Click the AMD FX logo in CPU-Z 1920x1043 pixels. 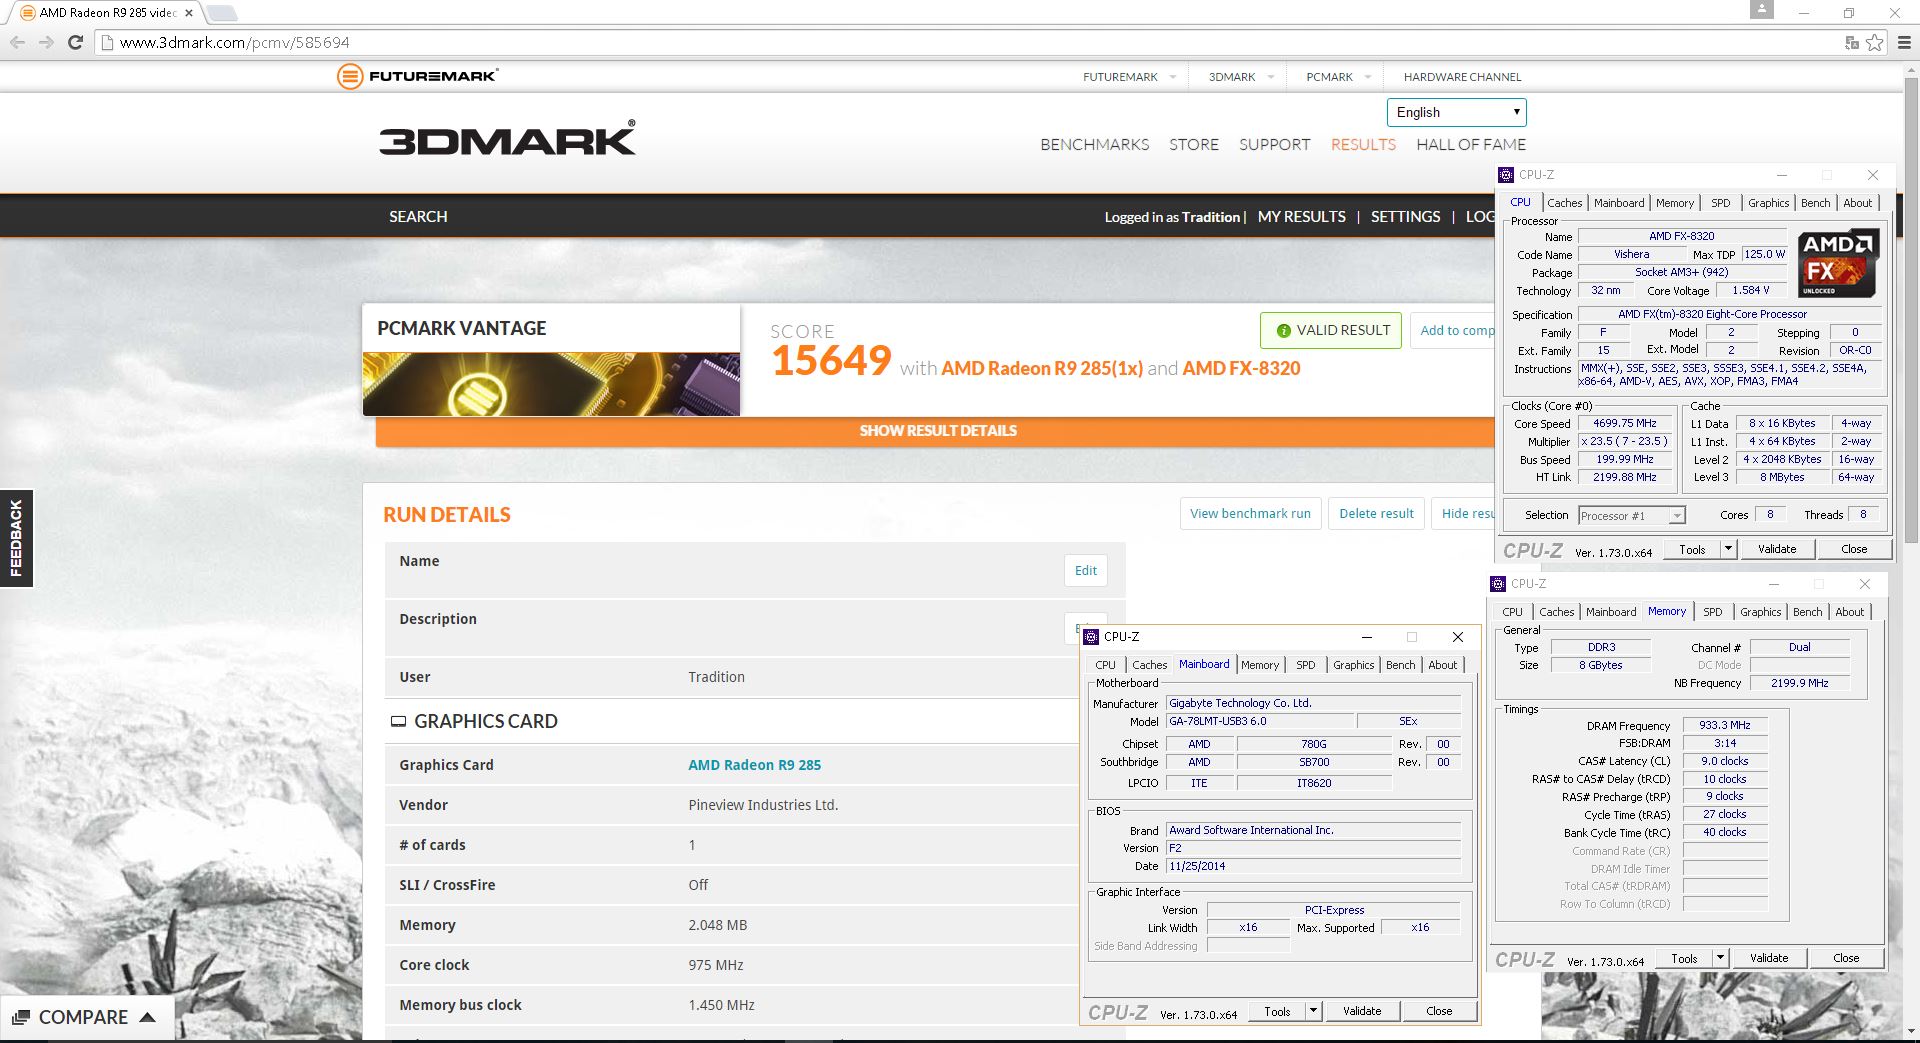click(x=1838, y=264)
